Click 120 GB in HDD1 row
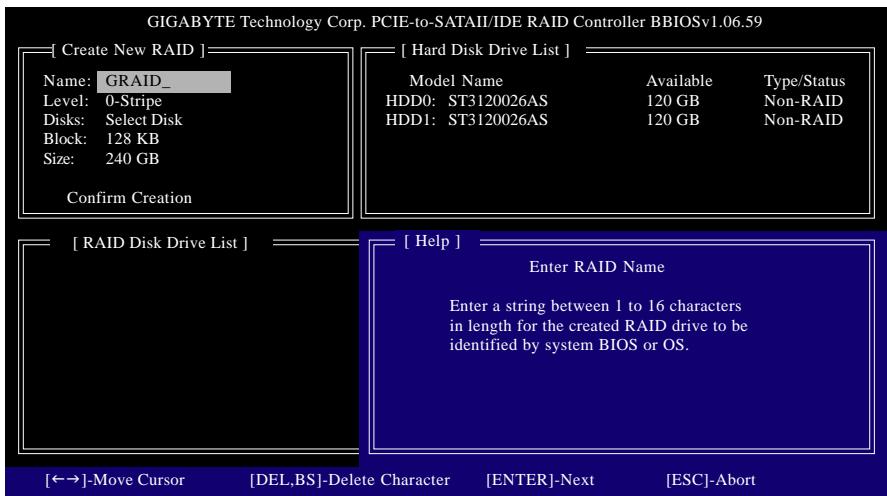Viewport: 887px width, 496px height. coord(673,120)
